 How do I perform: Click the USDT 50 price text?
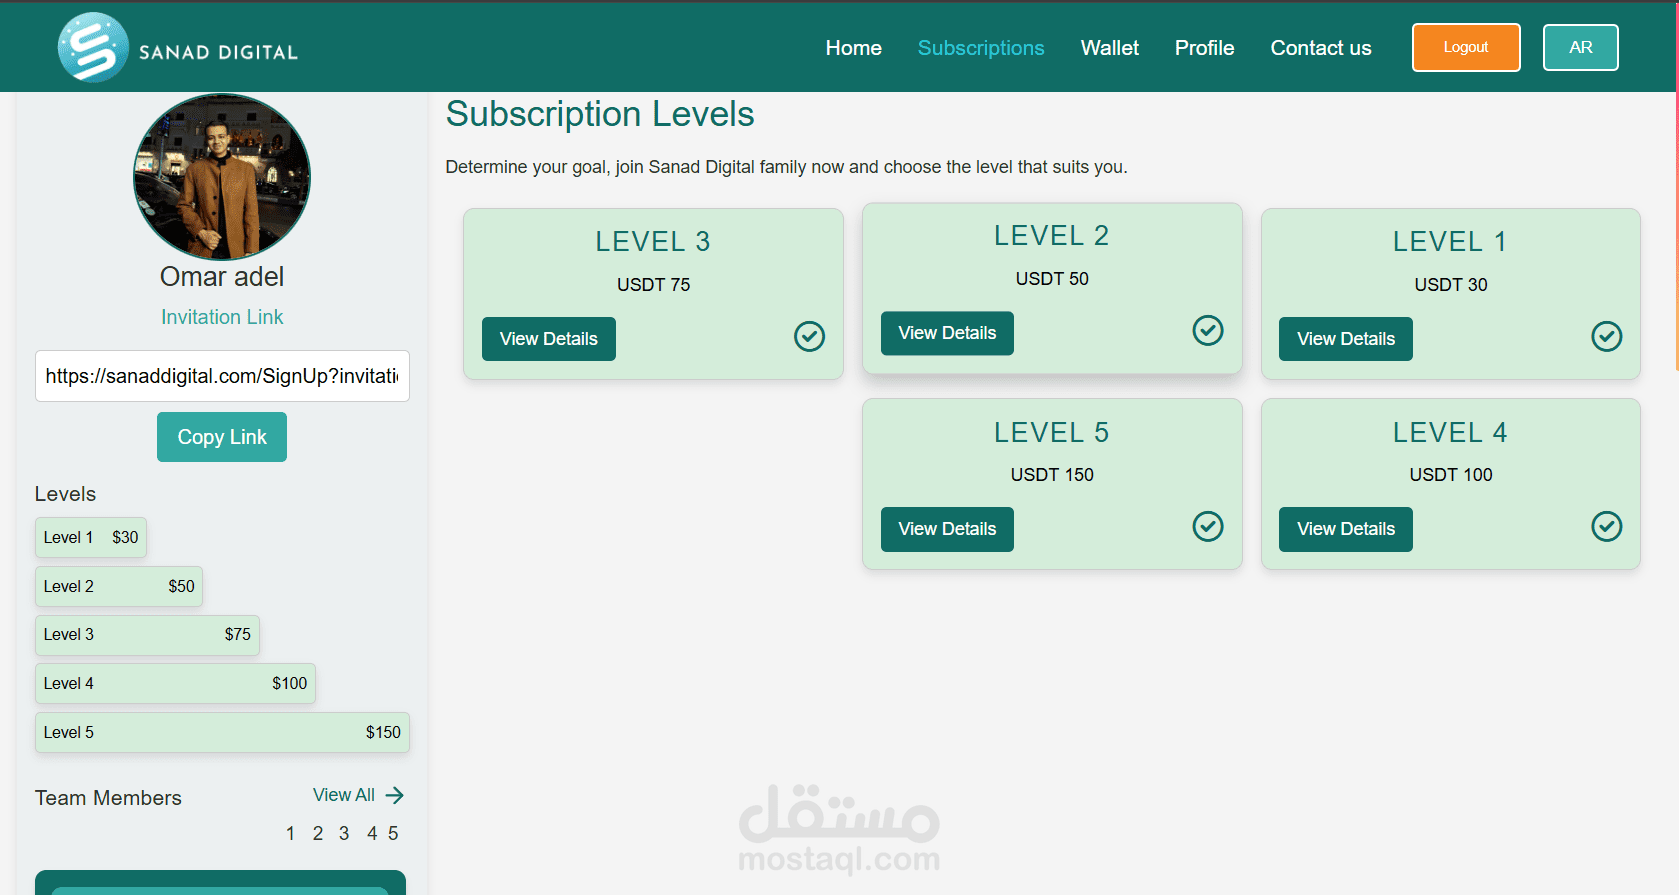1052,279
